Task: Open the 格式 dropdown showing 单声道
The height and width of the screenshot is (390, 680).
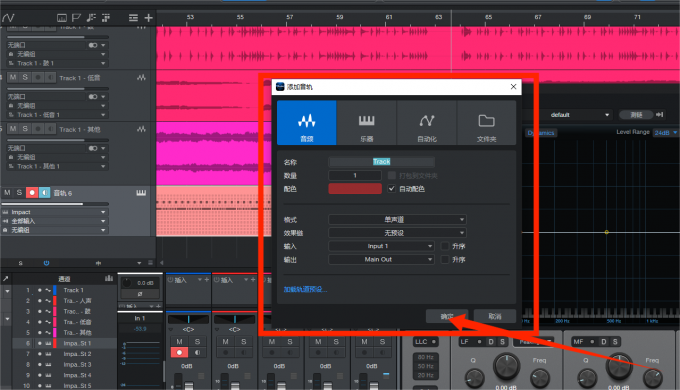Action: 397,220
